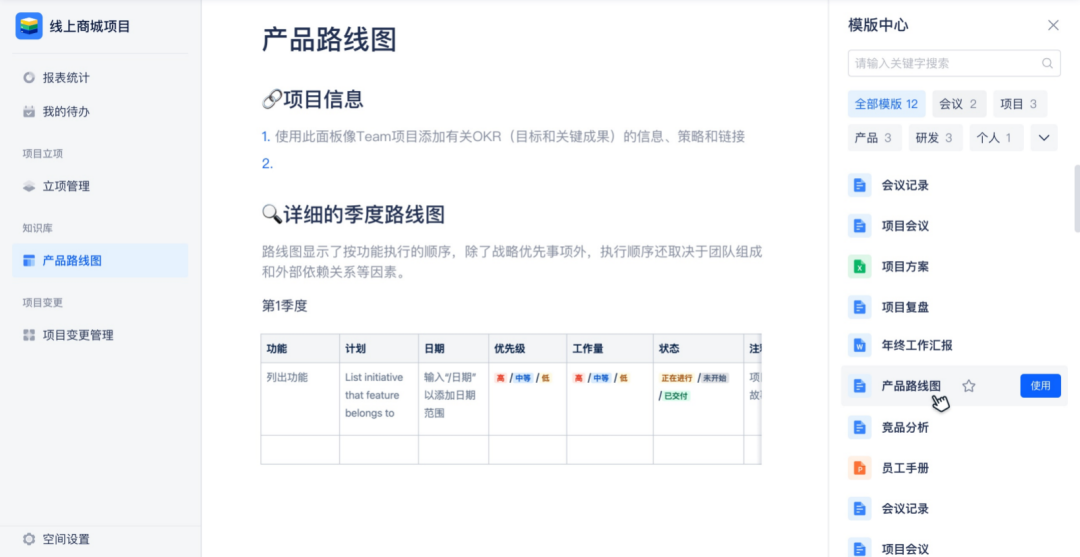Viewport: 1080px width, 557px height.
Task: Click the 'List initiative that feature belongs to' cell
Action: point(379,399)
